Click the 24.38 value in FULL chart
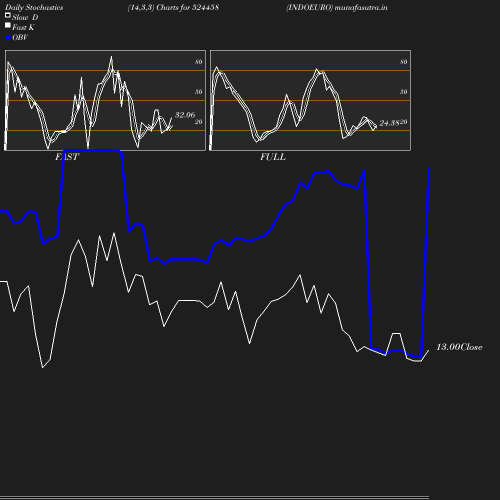 pyautogui.click(x=389, y=123)
